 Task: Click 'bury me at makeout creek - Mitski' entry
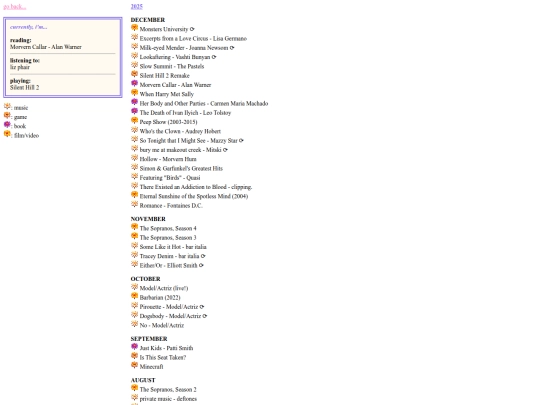point(180,150)
